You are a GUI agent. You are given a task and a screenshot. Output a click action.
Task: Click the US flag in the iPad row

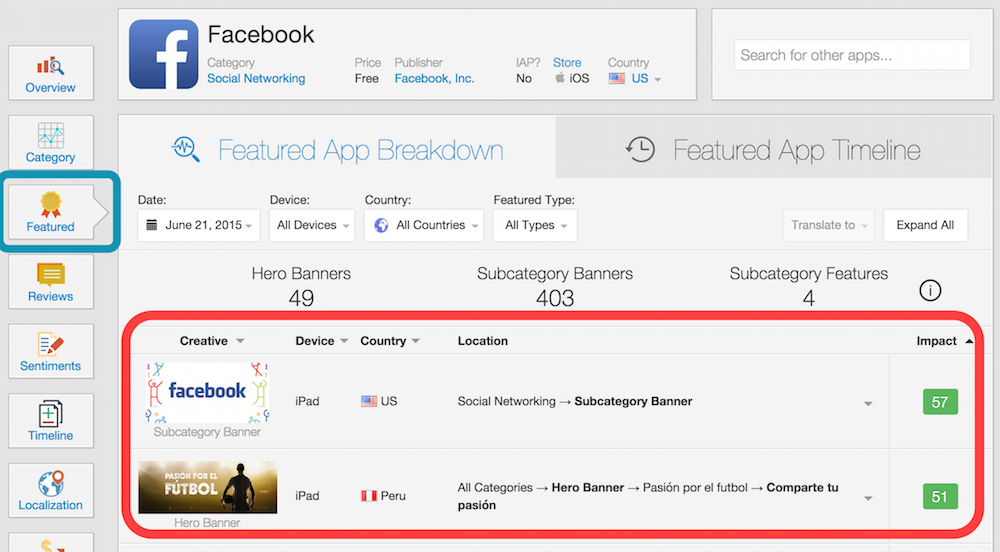(369, 401)
